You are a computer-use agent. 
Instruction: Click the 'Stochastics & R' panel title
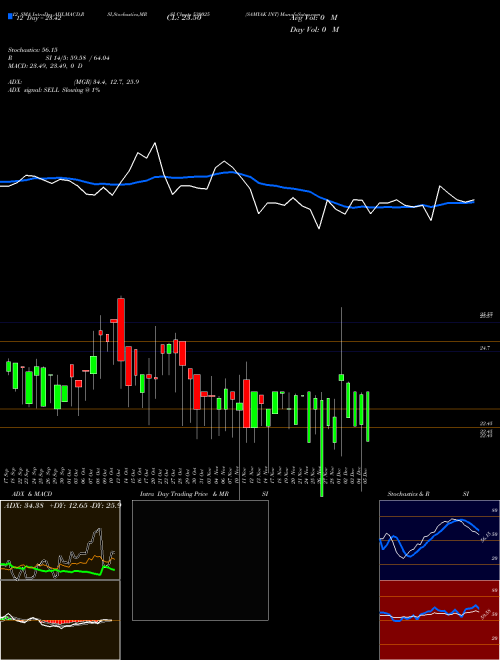pos(409,494)
